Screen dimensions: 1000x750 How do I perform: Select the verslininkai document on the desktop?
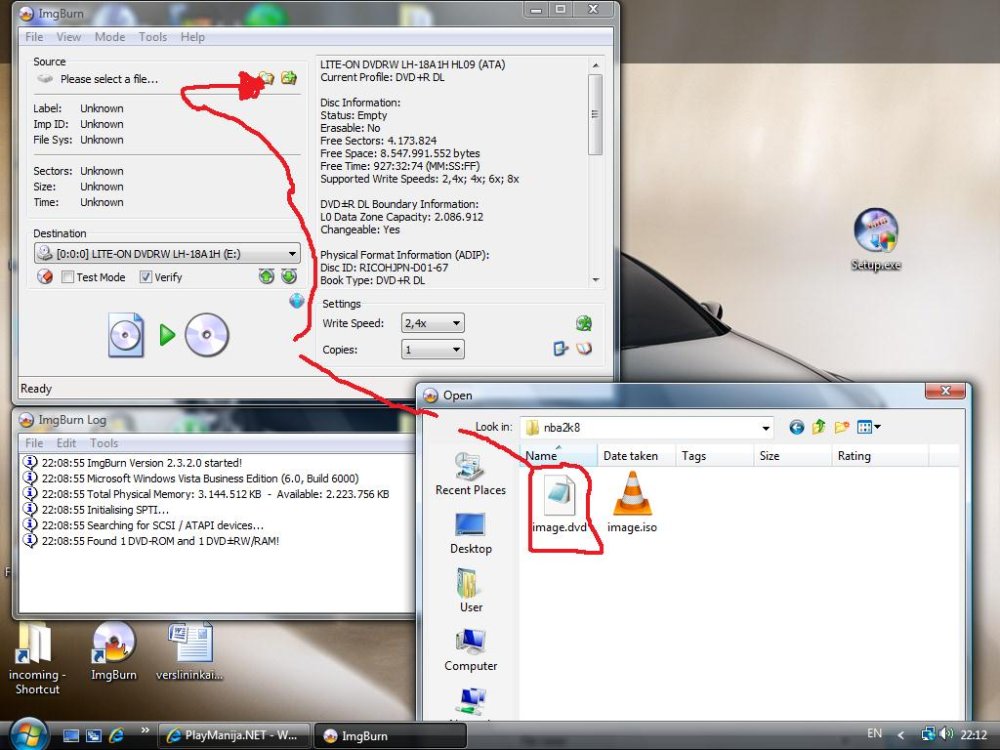coord(189,651)
